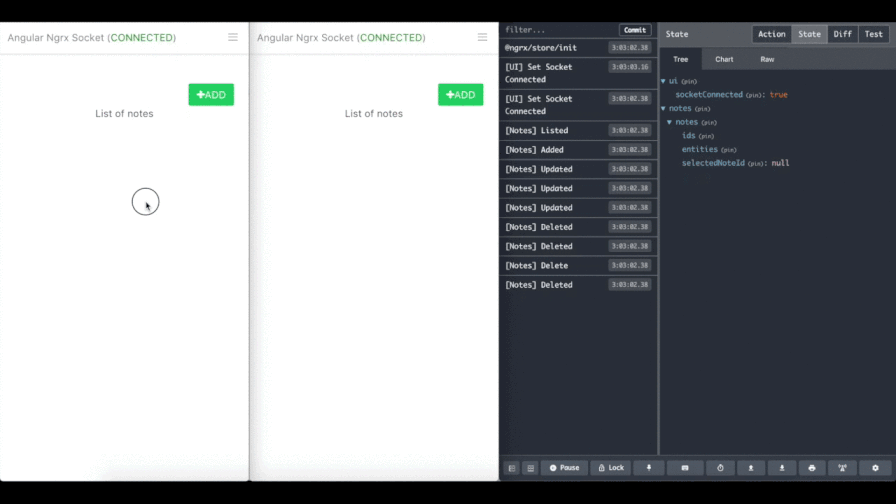The height and width of the screenshot is (504, 896).
Task: Switch to the Diff inspector tab
Action: pyautogui.click(x=842, y=34)
